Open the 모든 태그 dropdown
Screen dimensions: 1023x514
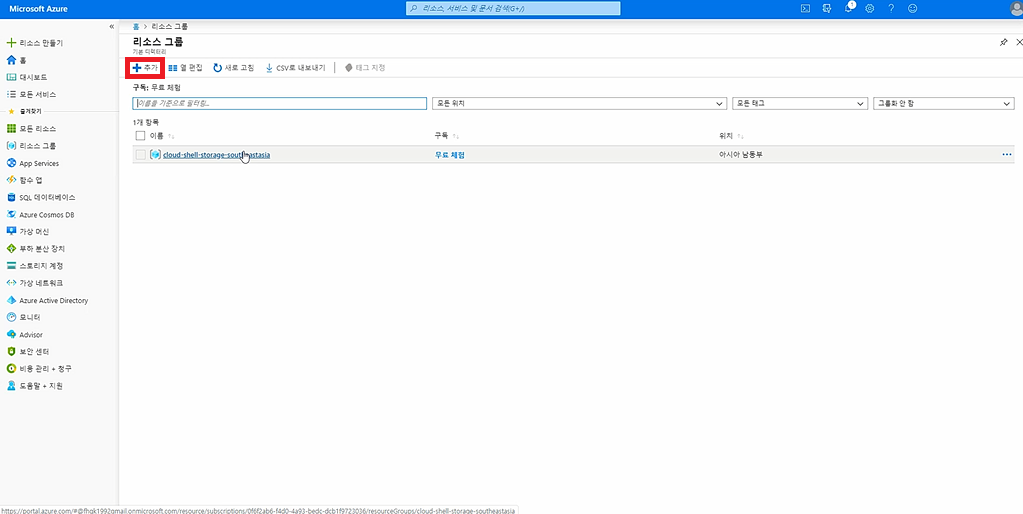pos(800,104)
